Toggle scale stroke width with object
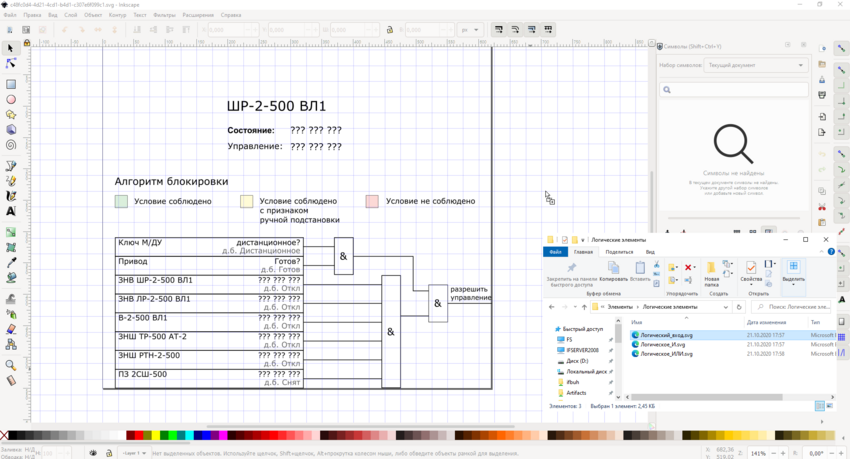This screenshot has height=459, width=850. [499, 30]
